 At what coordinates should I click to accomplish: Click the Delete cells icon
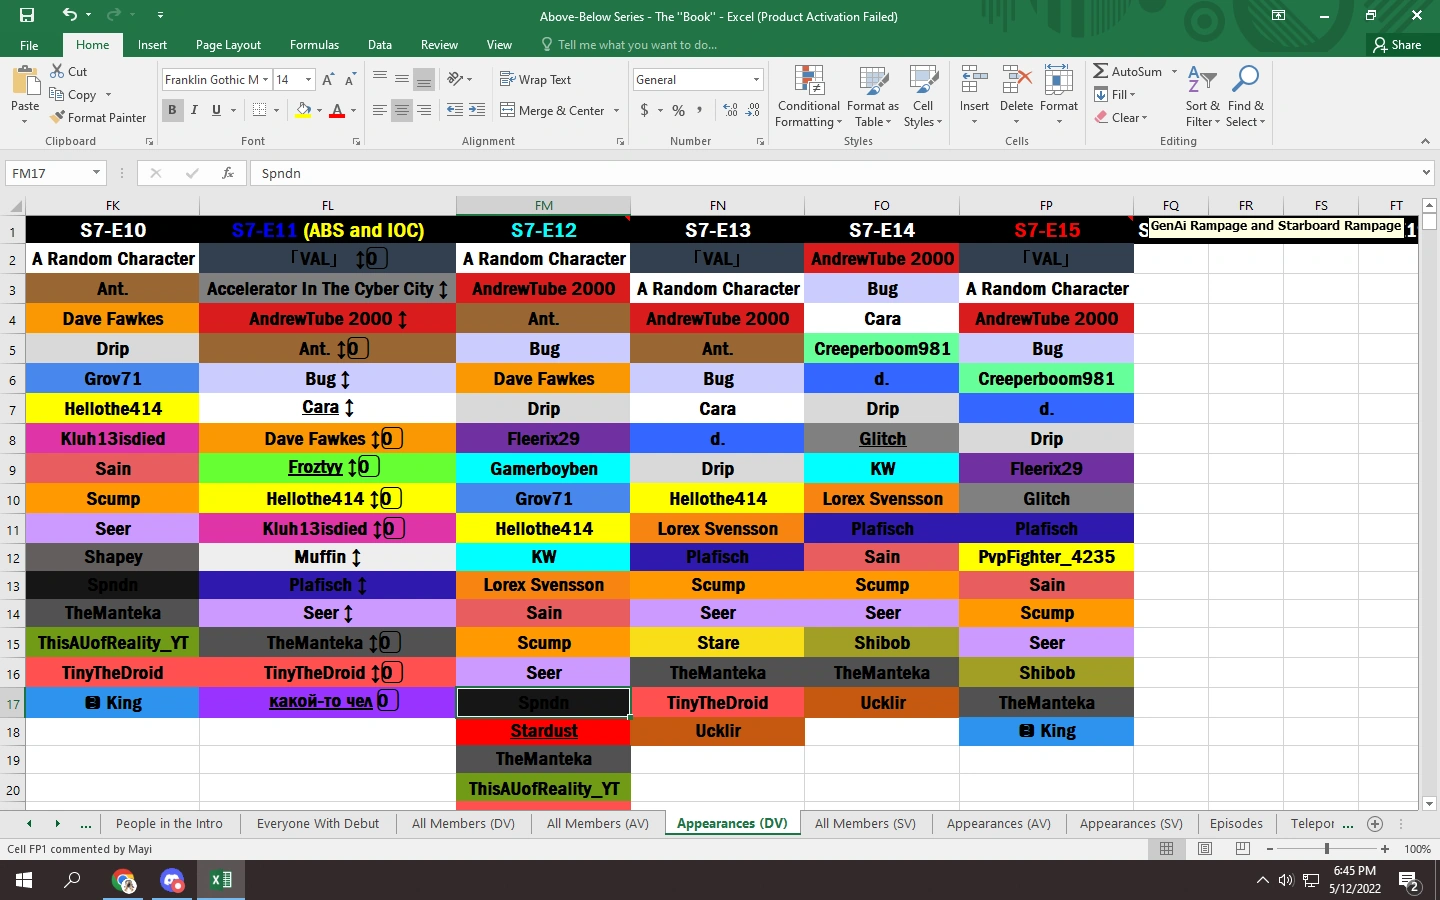click(x=1016, y=80)
